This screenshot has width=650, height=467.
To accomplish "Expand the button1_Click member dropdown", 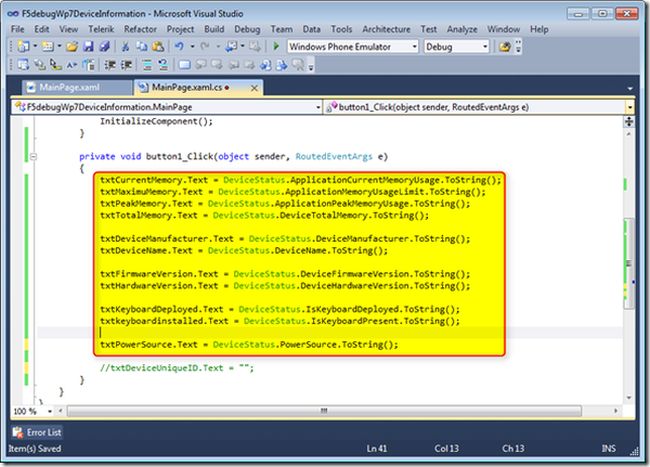I will (630, 107).
